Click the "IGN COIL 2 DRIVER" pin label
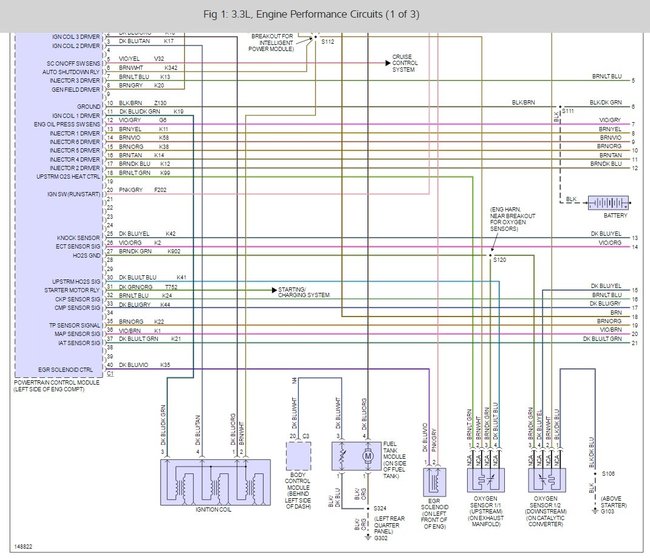This screenshot has width=650, height=559. (x=76, y=46)
